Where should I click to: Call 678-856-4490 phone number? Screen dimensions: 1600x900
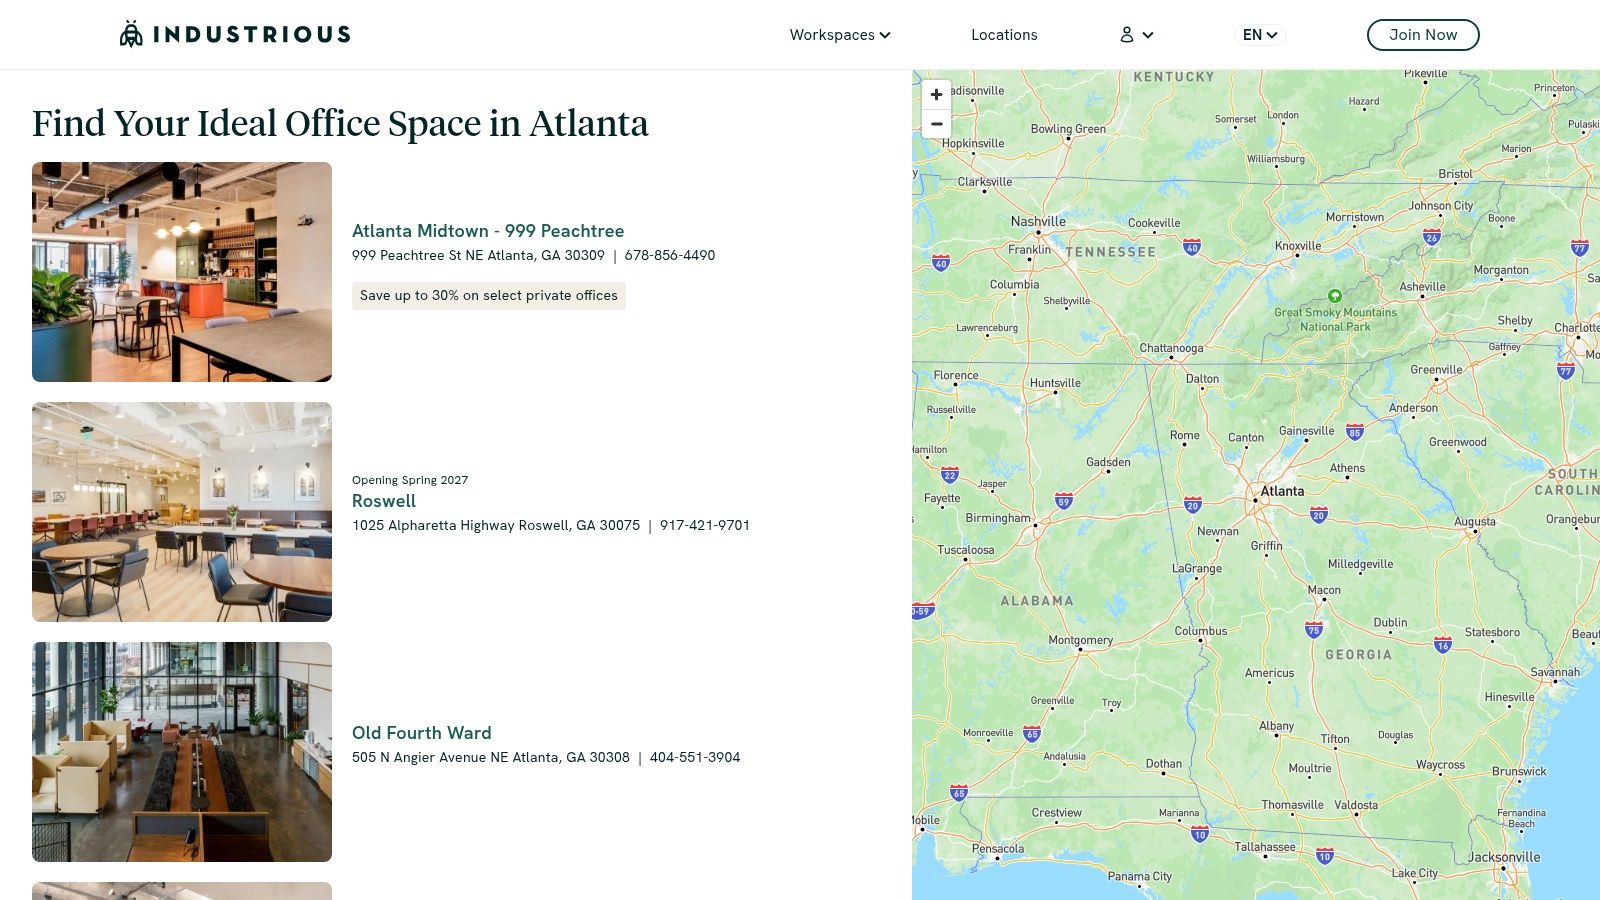click(x=670, y=256)
